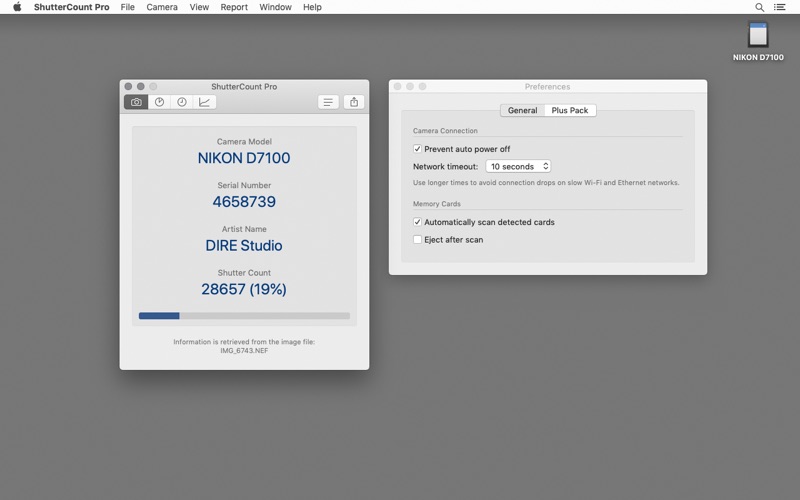The height and width of the screenshot is (500, 800).
Task: Click the camera model NIKON D7100 value
Action: click(x=244, y=158)
